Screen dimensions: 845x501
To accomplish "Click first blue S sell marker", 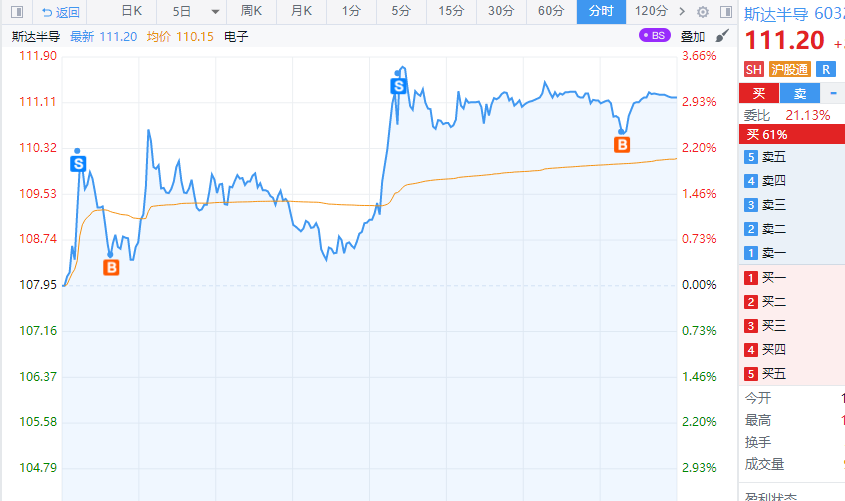I will click(79, 162).
